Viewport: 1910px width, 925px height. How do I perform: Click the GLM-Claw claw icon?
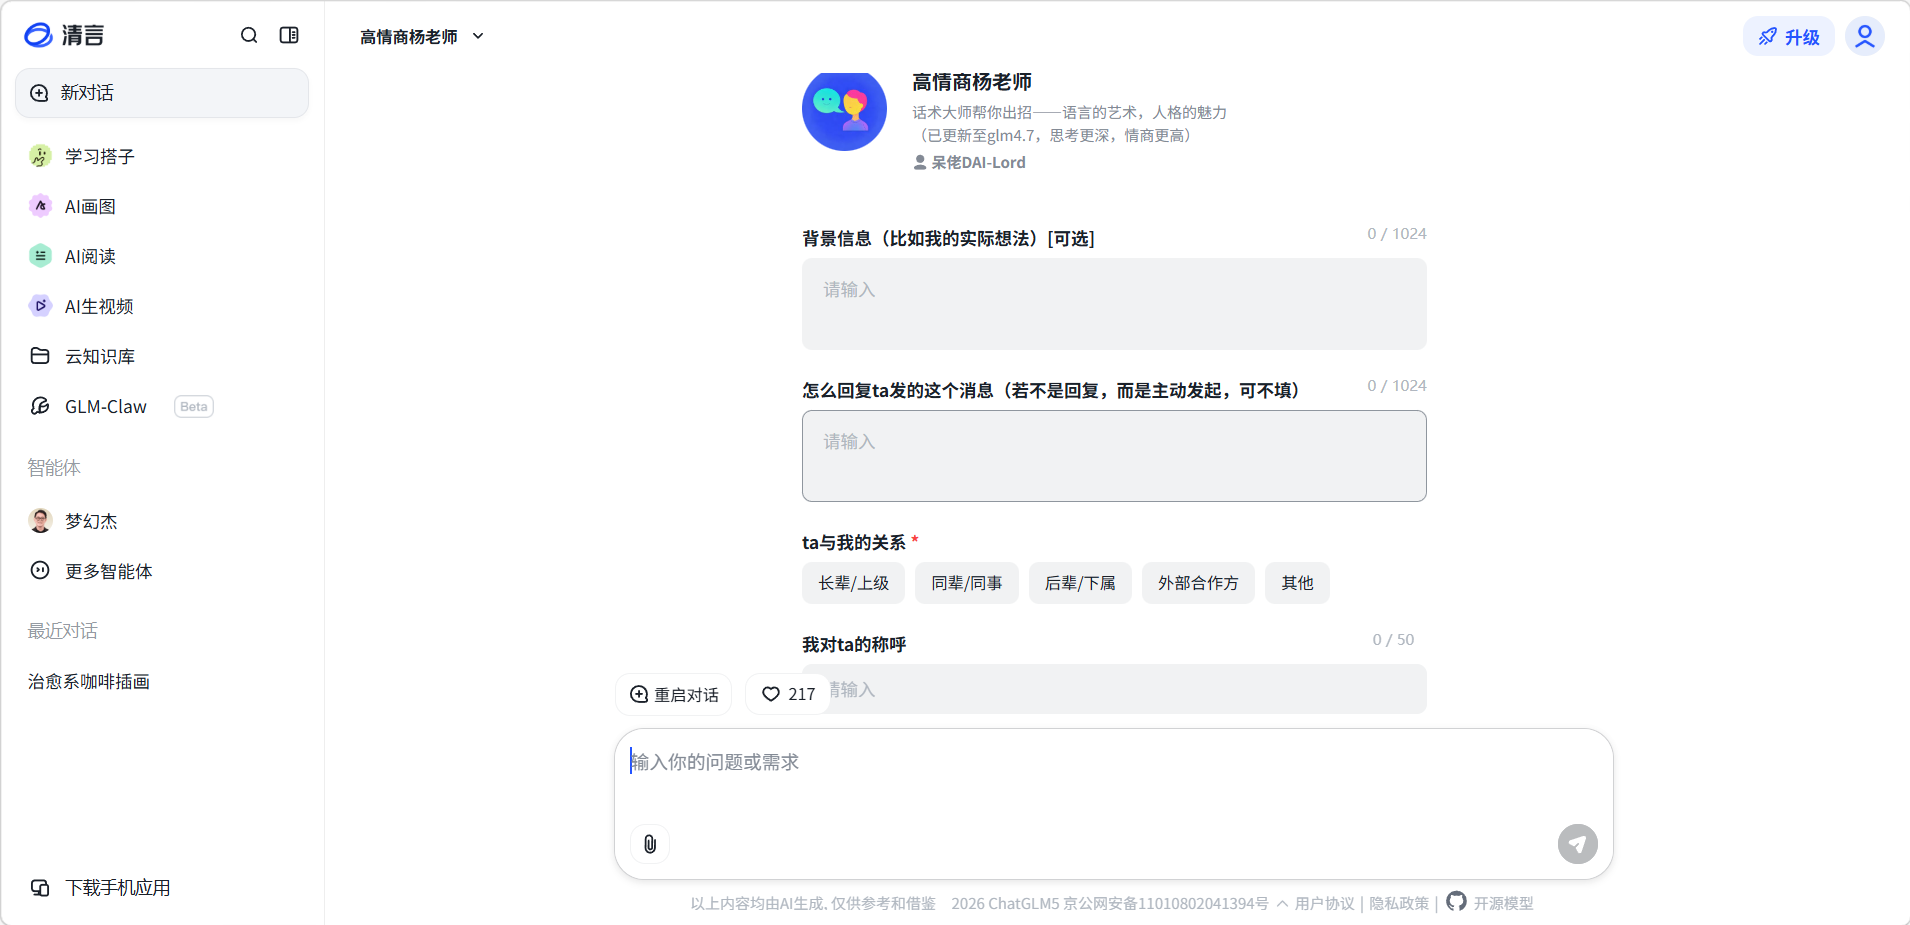click(x=40, y=406)
